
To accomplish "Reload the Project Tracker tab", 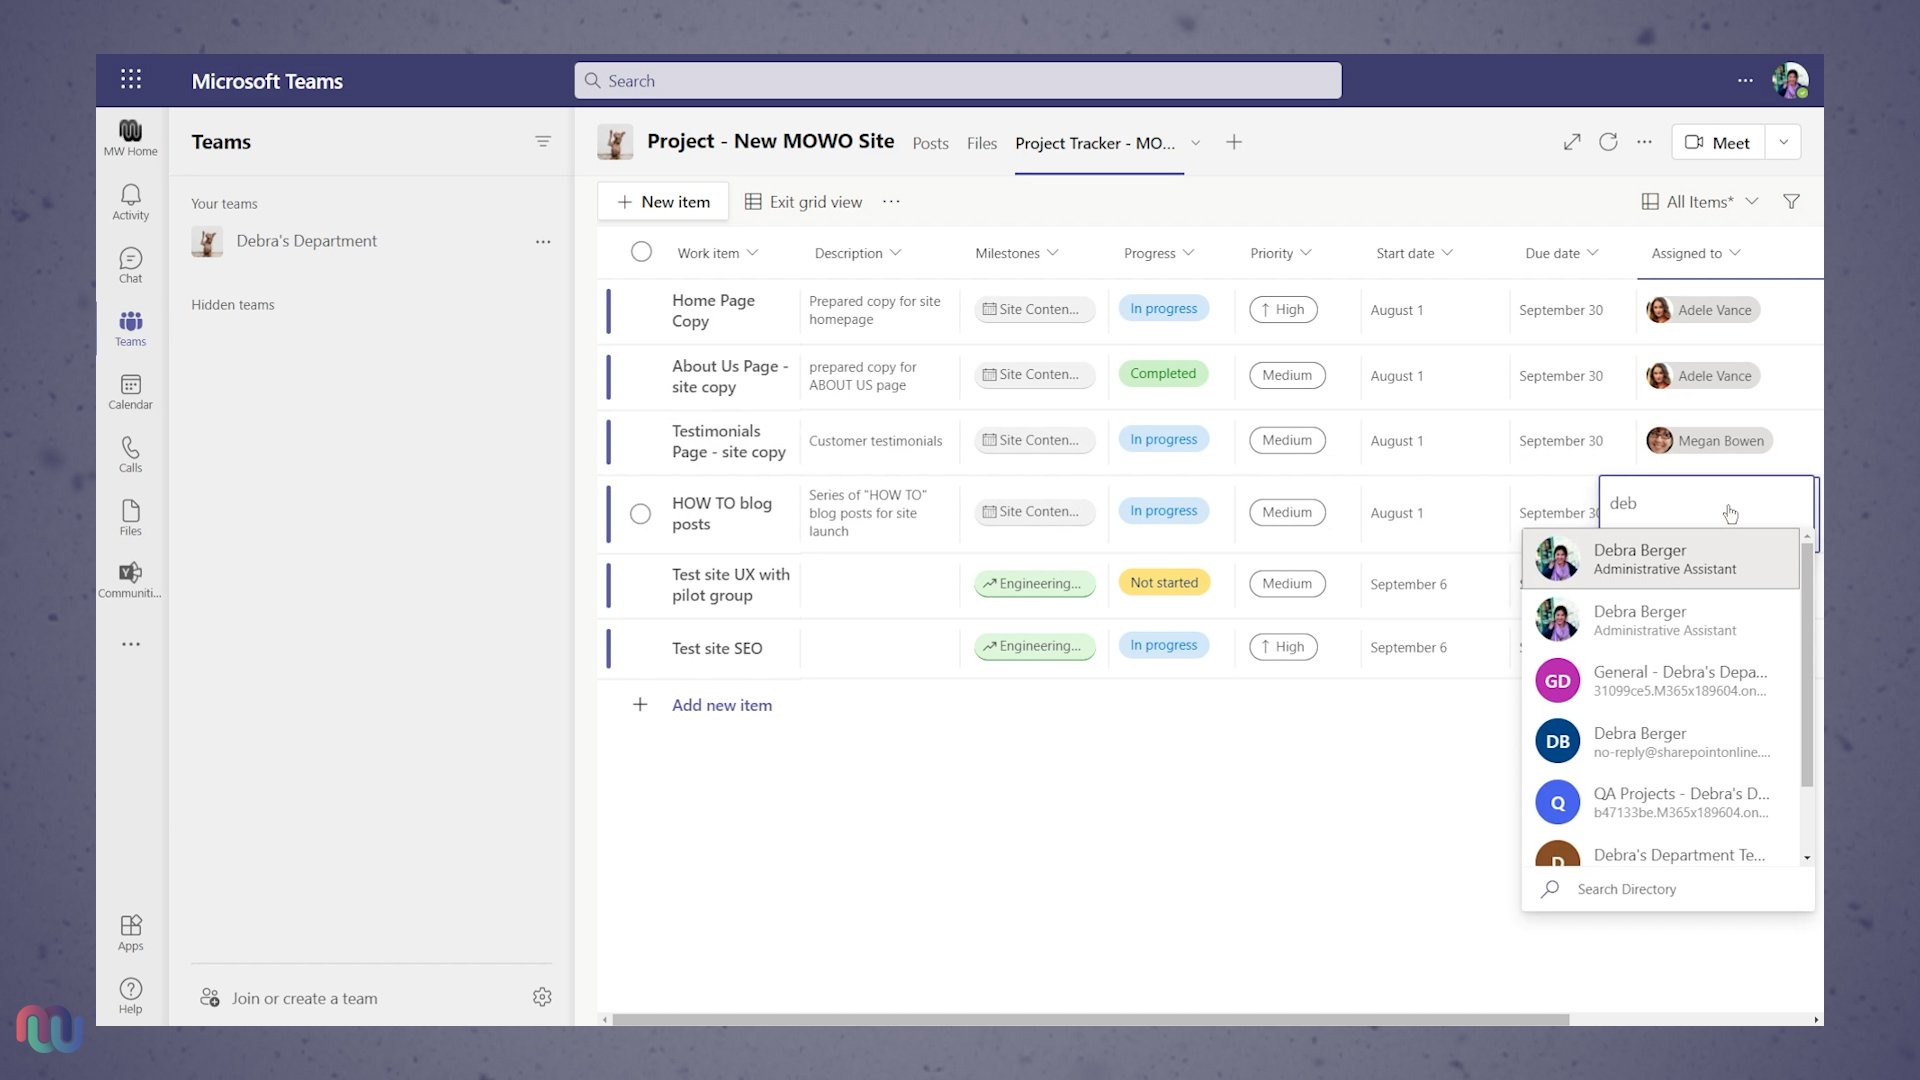I will coord(1608,142).
